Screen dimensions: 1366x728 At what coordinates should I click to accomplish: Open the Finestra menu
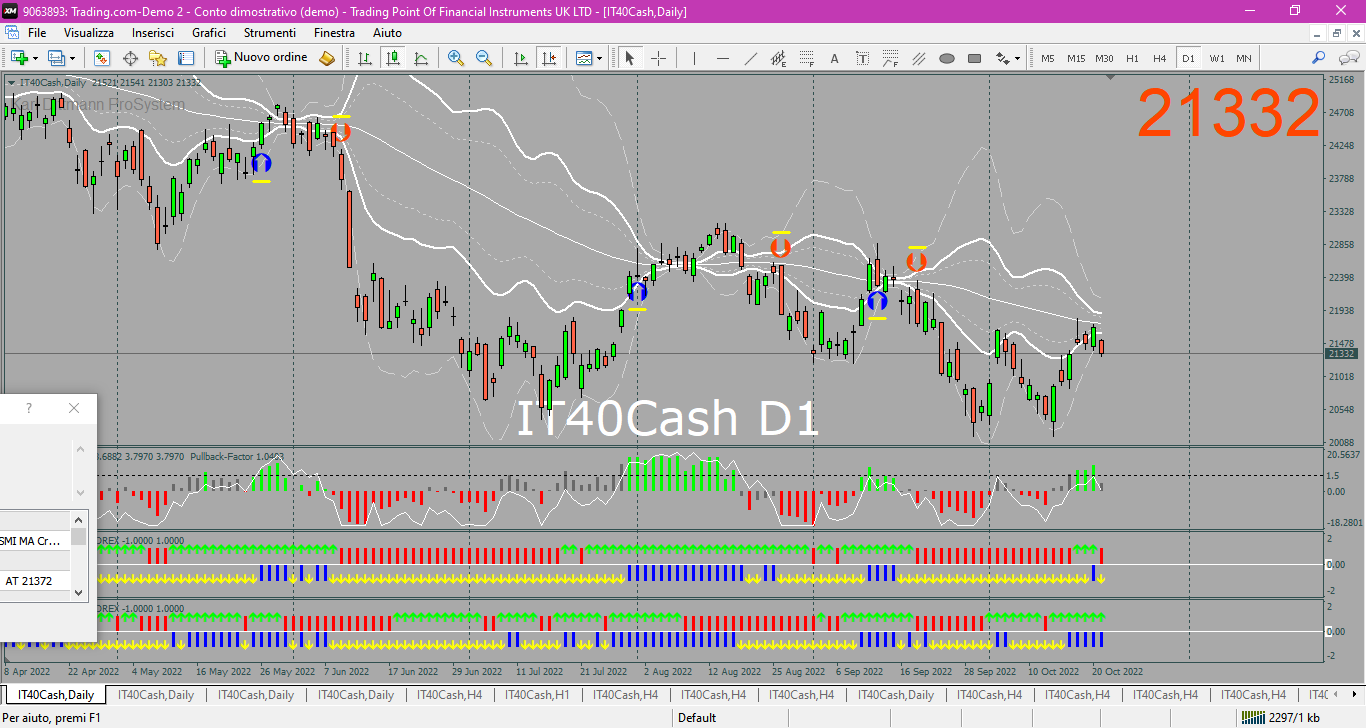click(x=334, y=33)
